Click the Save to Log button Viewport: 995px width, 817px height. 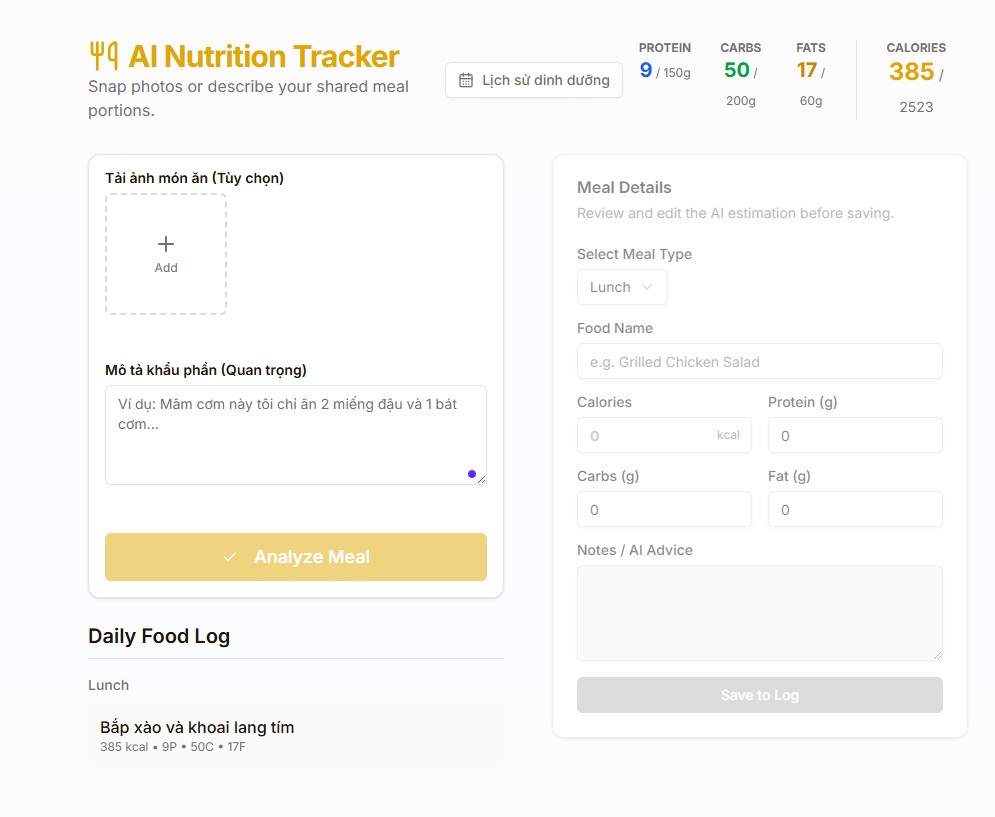point(759,695)
